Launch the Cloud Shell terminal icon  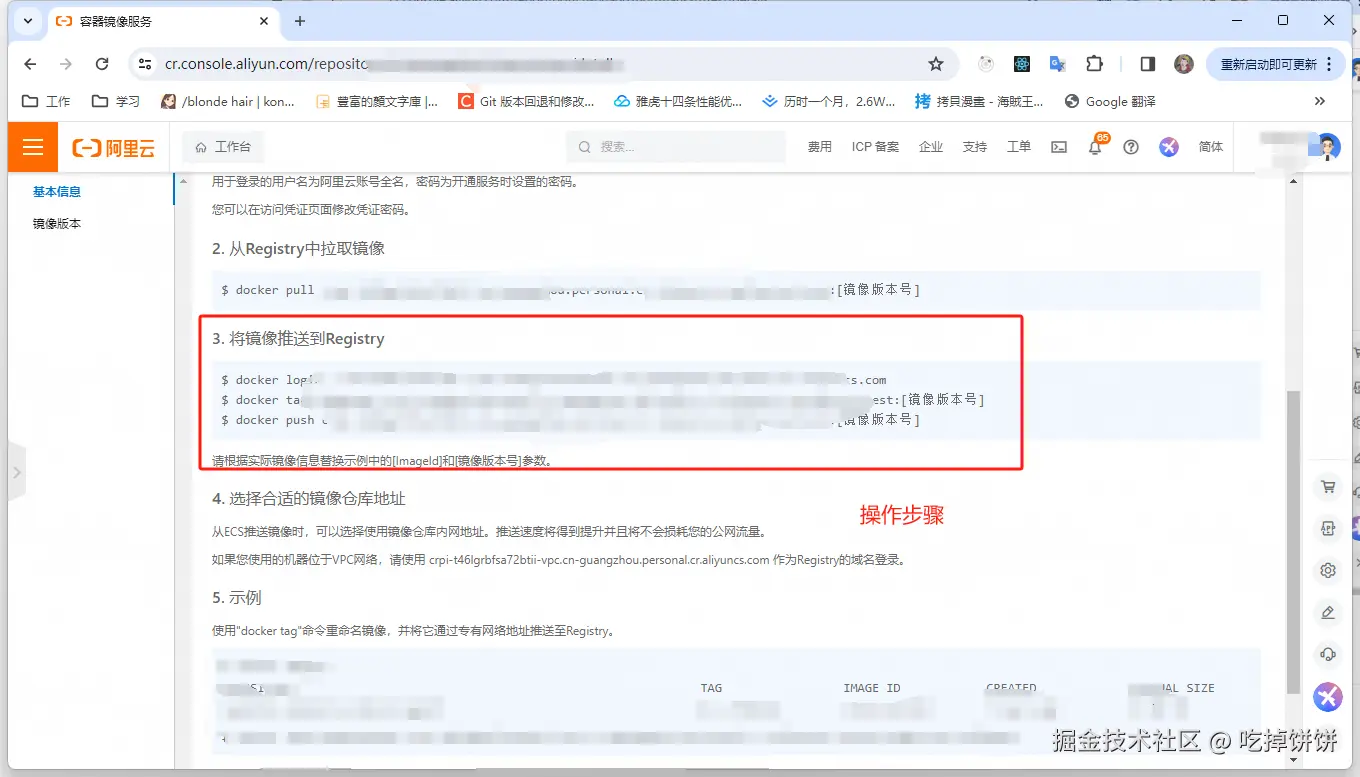1059,147
